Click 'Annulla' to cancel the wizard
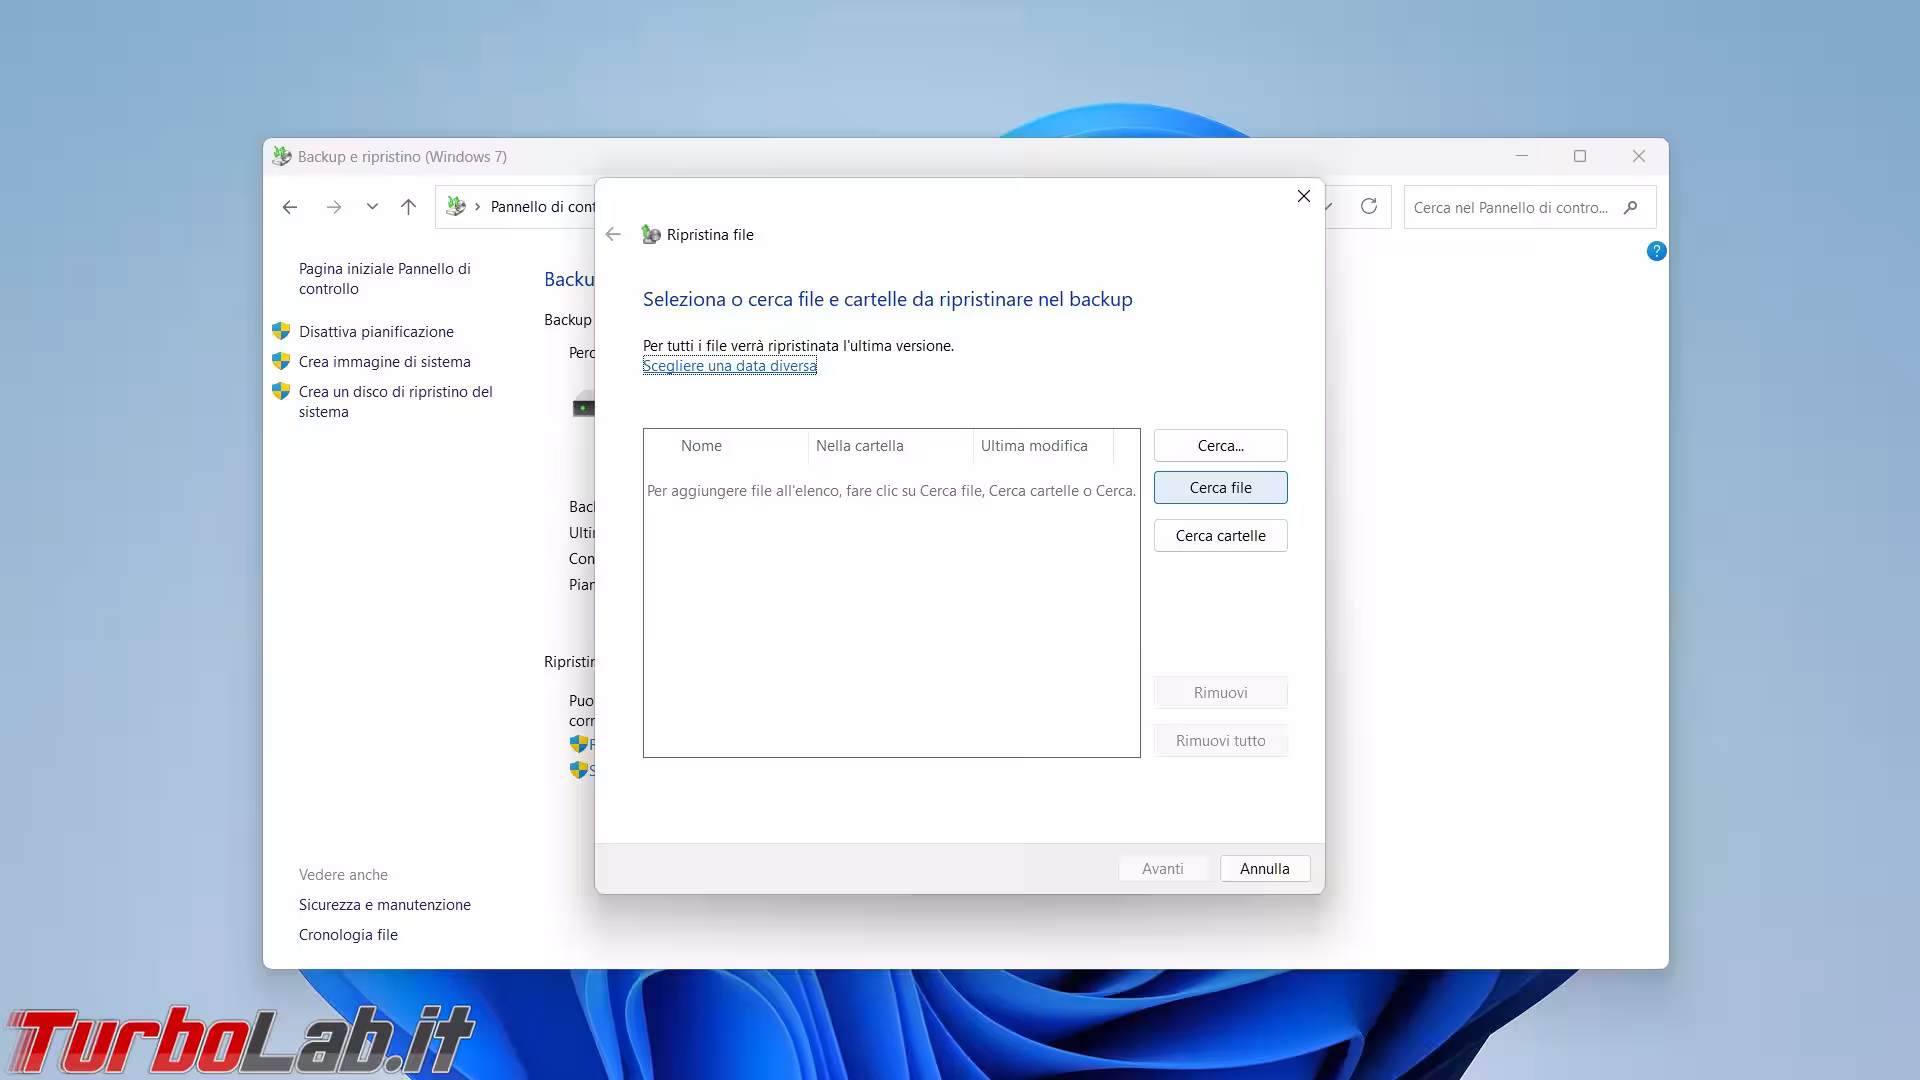This screenshot has width=1920, height=1080. pos(1264,869)
